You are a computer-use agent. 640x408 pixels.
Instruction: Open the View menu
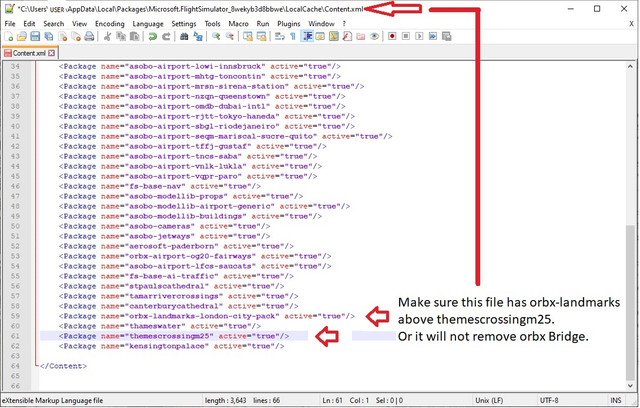point(80,24)
